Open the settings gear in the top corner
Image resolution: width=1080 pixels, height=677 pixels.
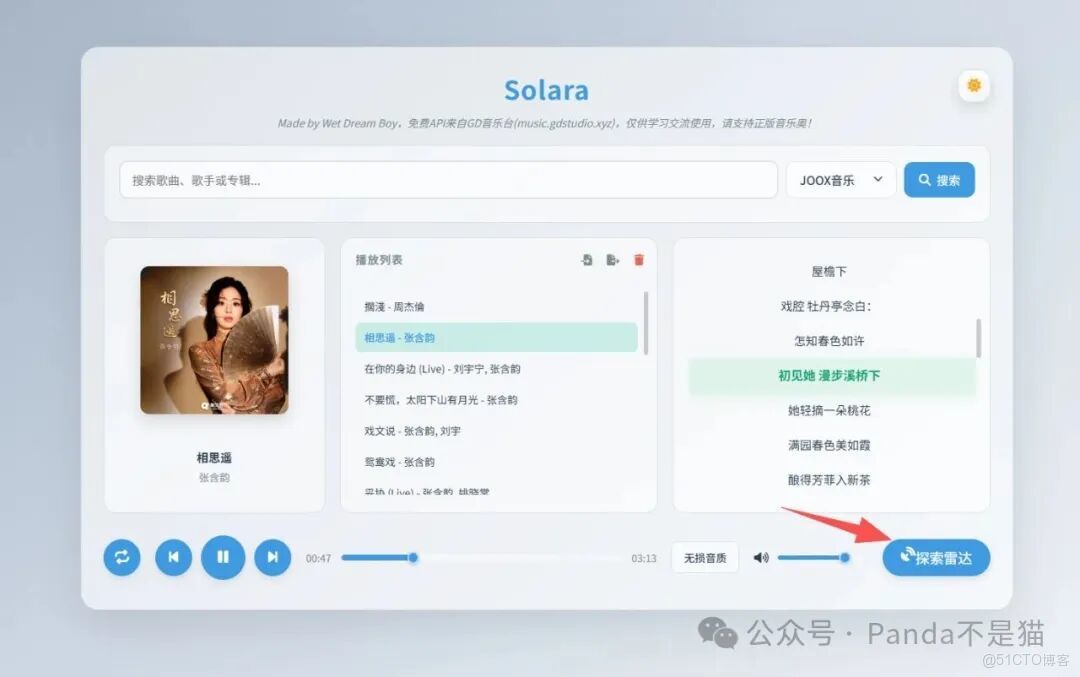coord(974,86)
